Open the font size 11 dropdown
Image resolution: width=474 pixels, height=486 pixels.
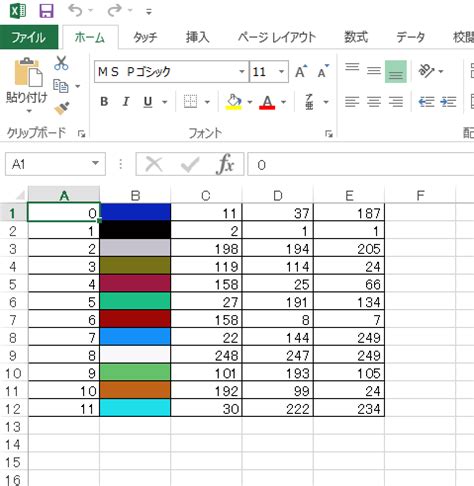pyautogui.click(x=281, y=71)
